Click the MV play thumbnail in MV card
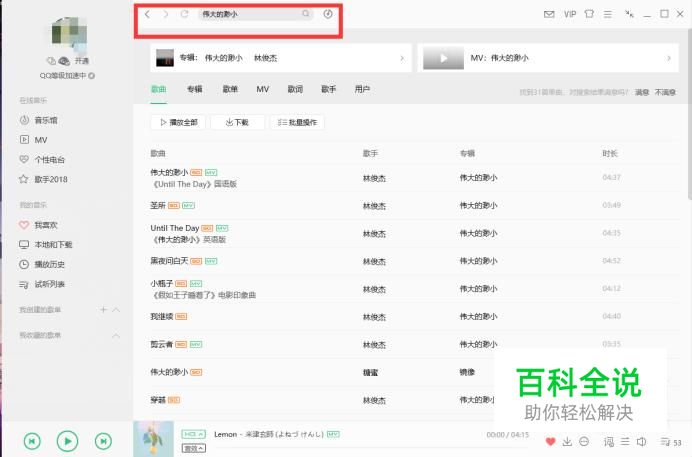The width and height of the screenshot is (692, 457). click(443, 58)
